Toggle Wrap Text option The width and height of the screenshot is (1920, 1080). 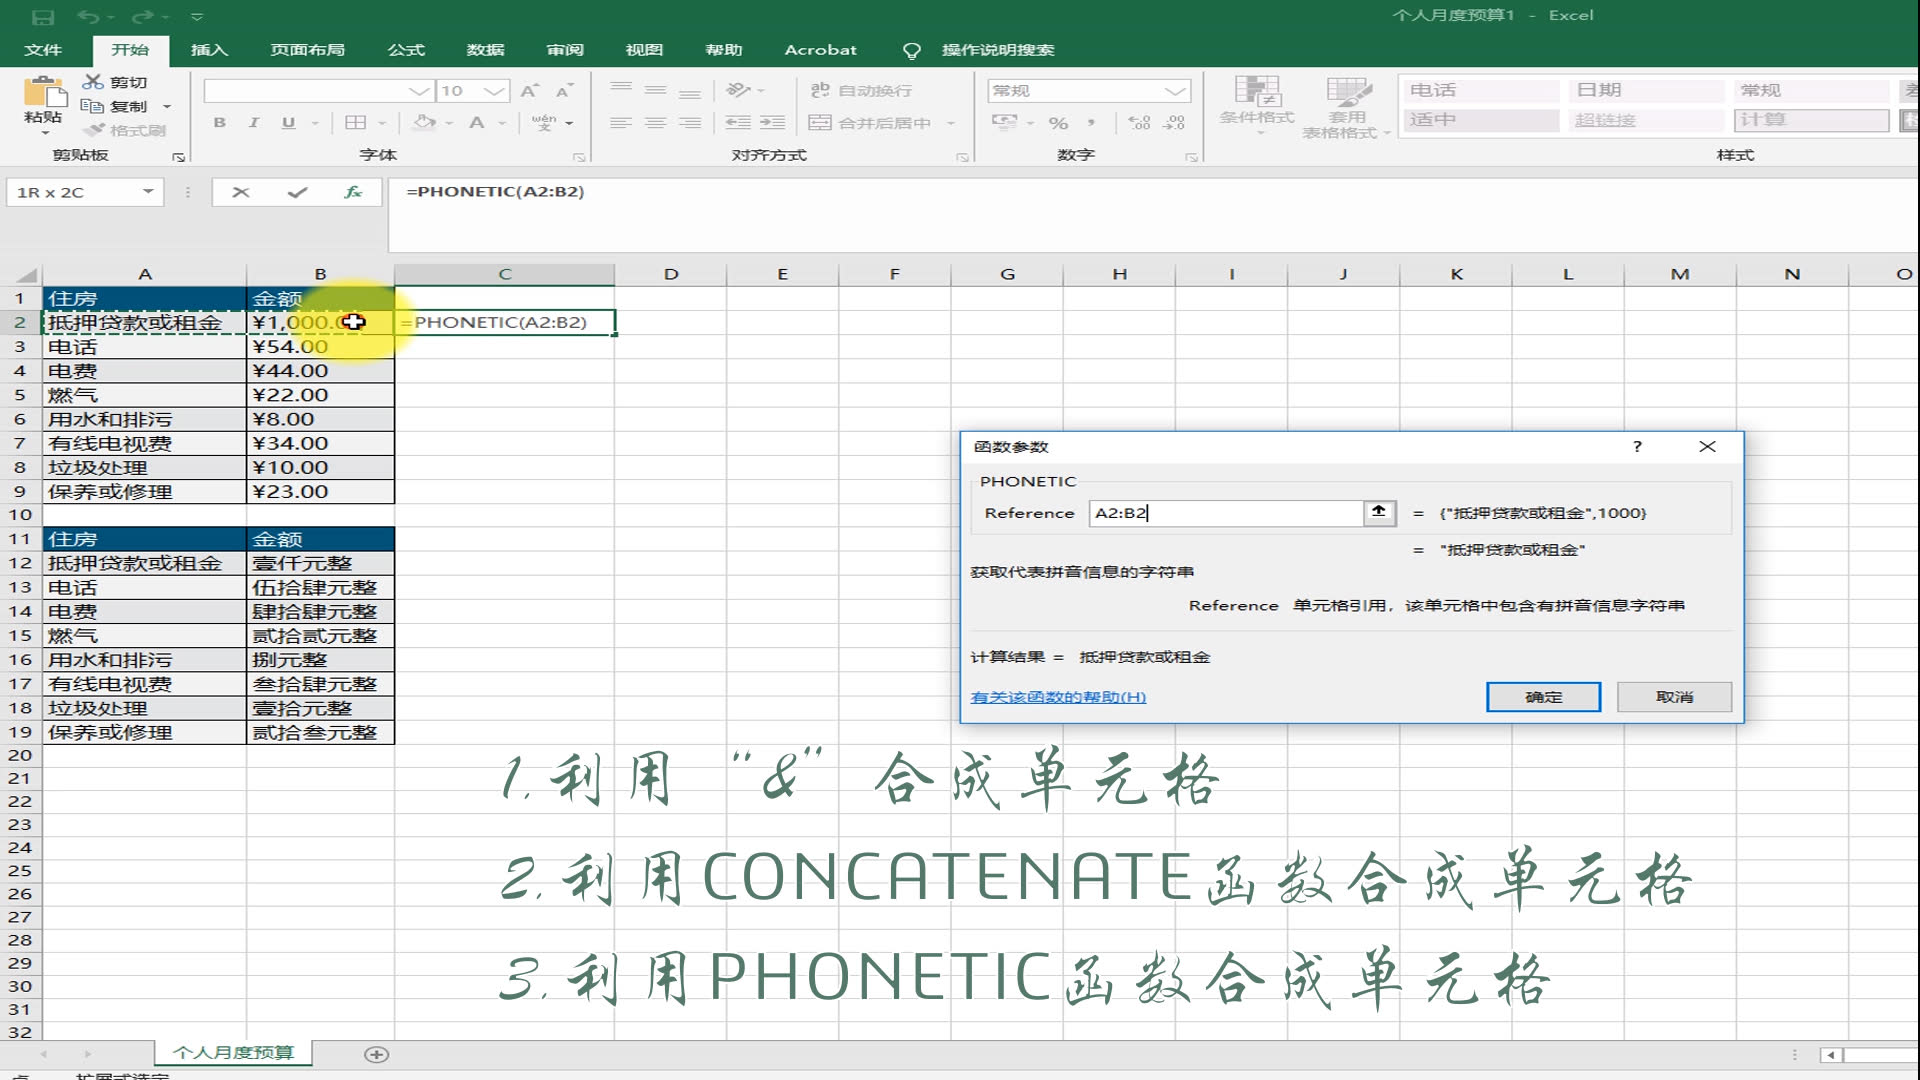coord(862,91)
